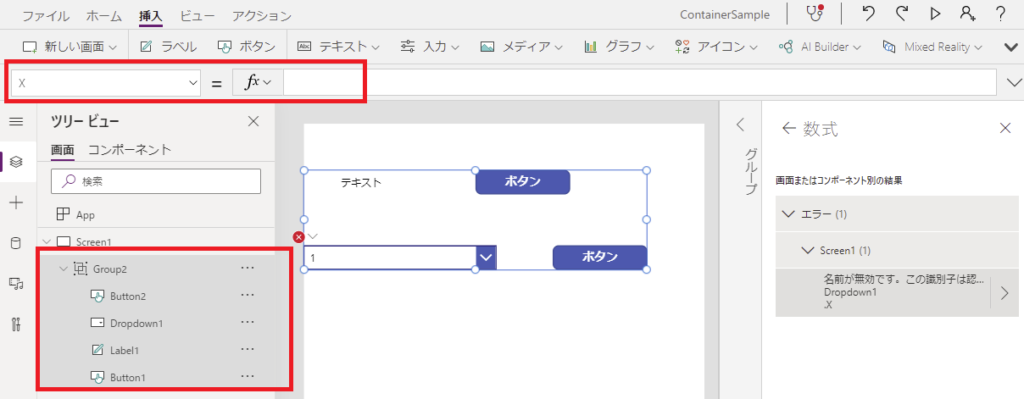The image size is (1024, 399).
Task: Select the テキスト label on canvas
Action: pyautogui.click(x=361, y=183)
